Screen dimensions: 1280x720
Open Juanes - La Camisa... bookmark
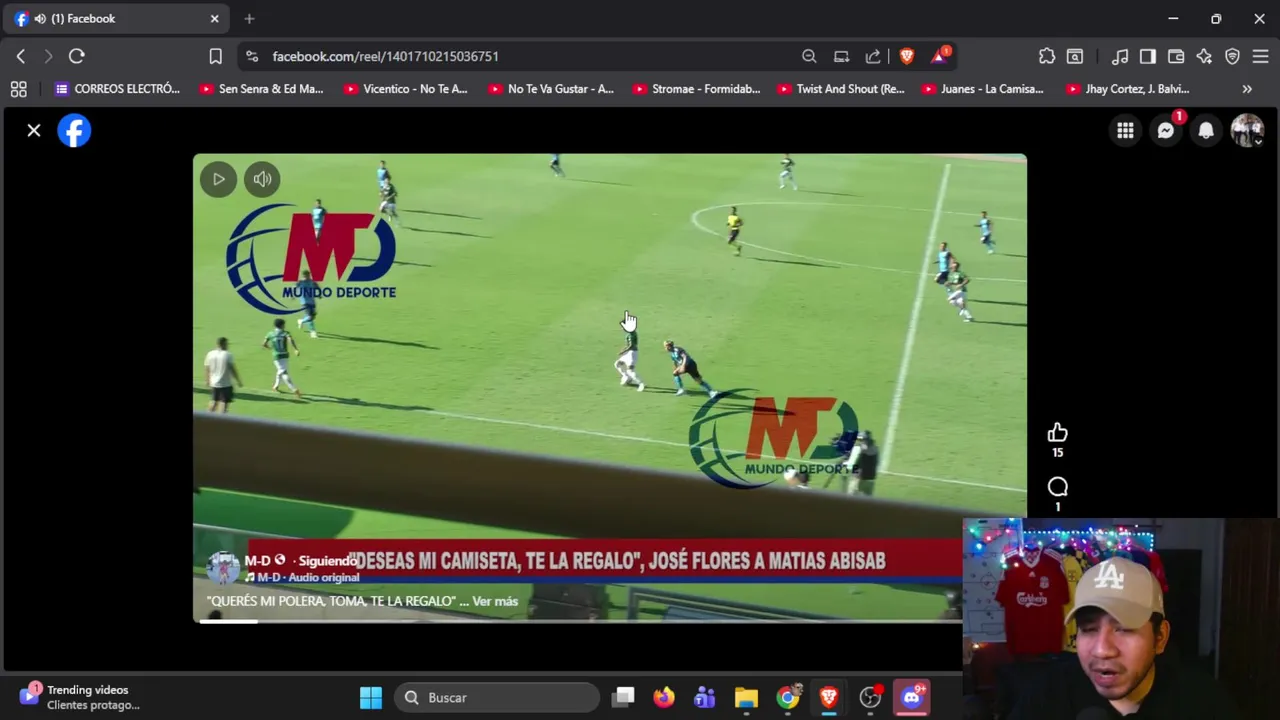click(982, 89)
